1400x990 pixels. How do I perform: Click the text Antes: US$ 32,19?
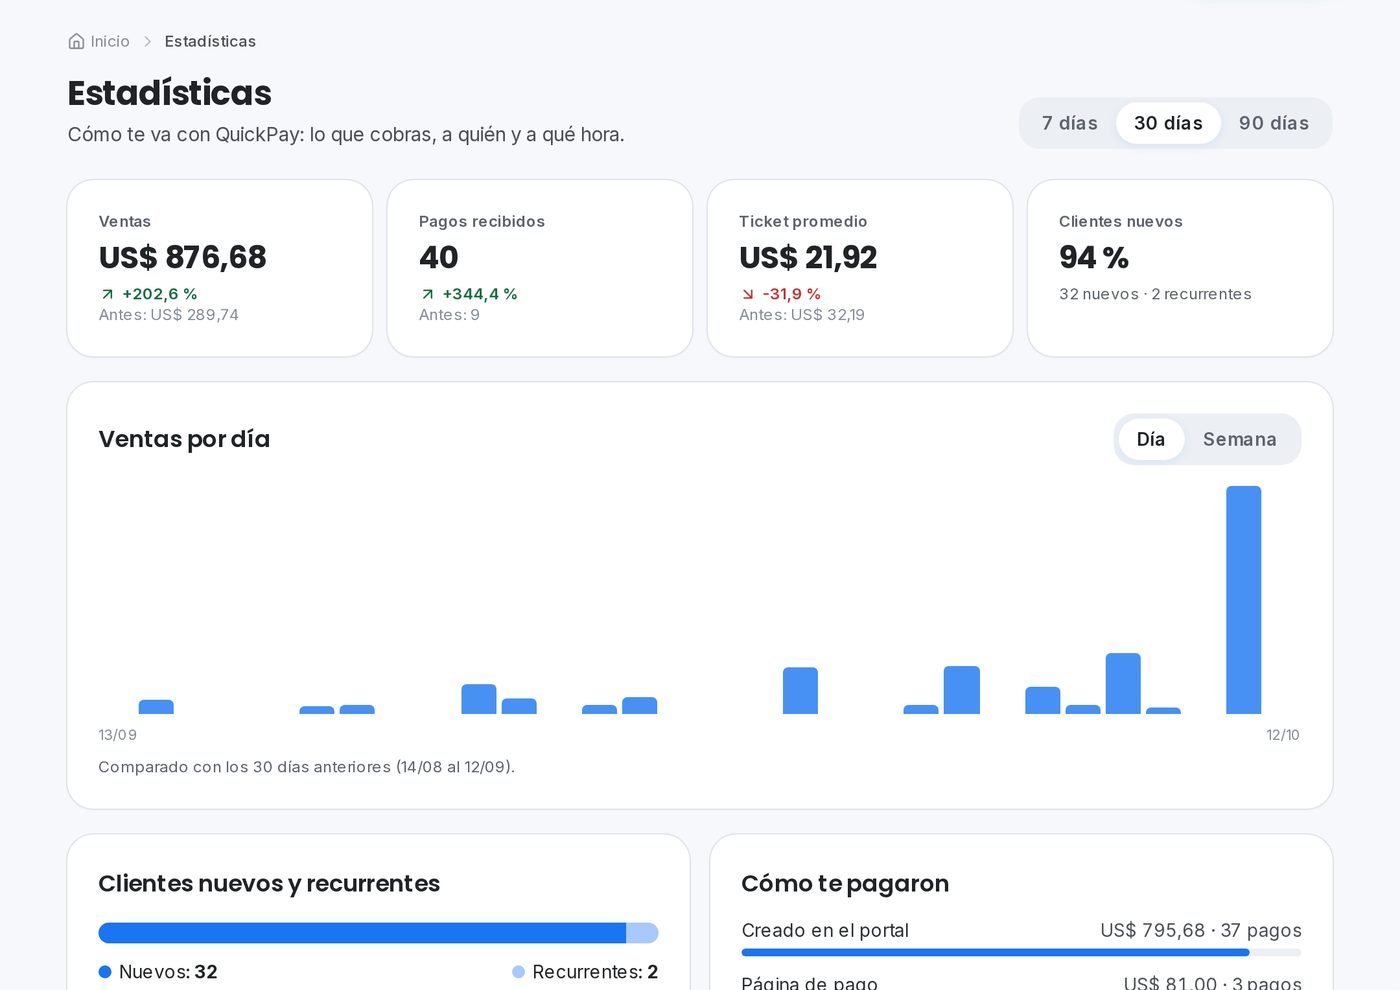click(x=802, y=315)
